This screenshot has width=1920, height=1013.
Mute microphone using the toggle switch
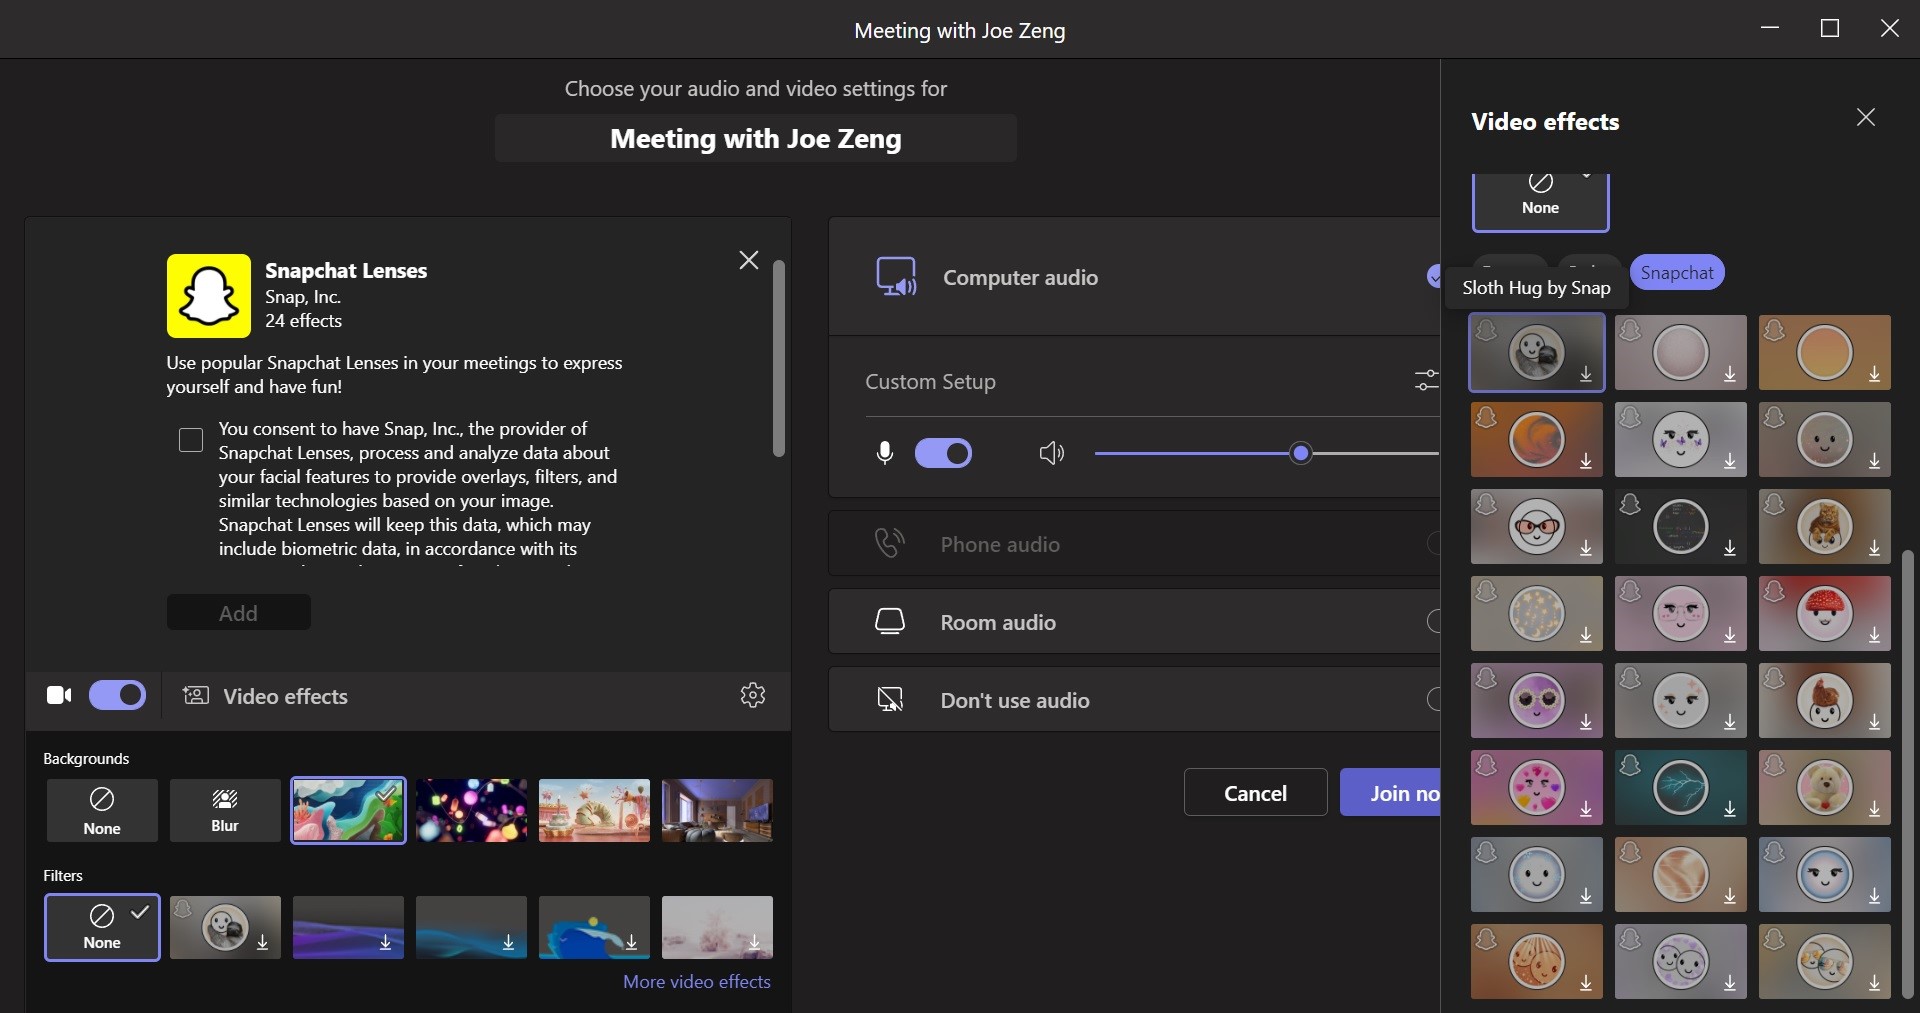(x=943, y=454)
